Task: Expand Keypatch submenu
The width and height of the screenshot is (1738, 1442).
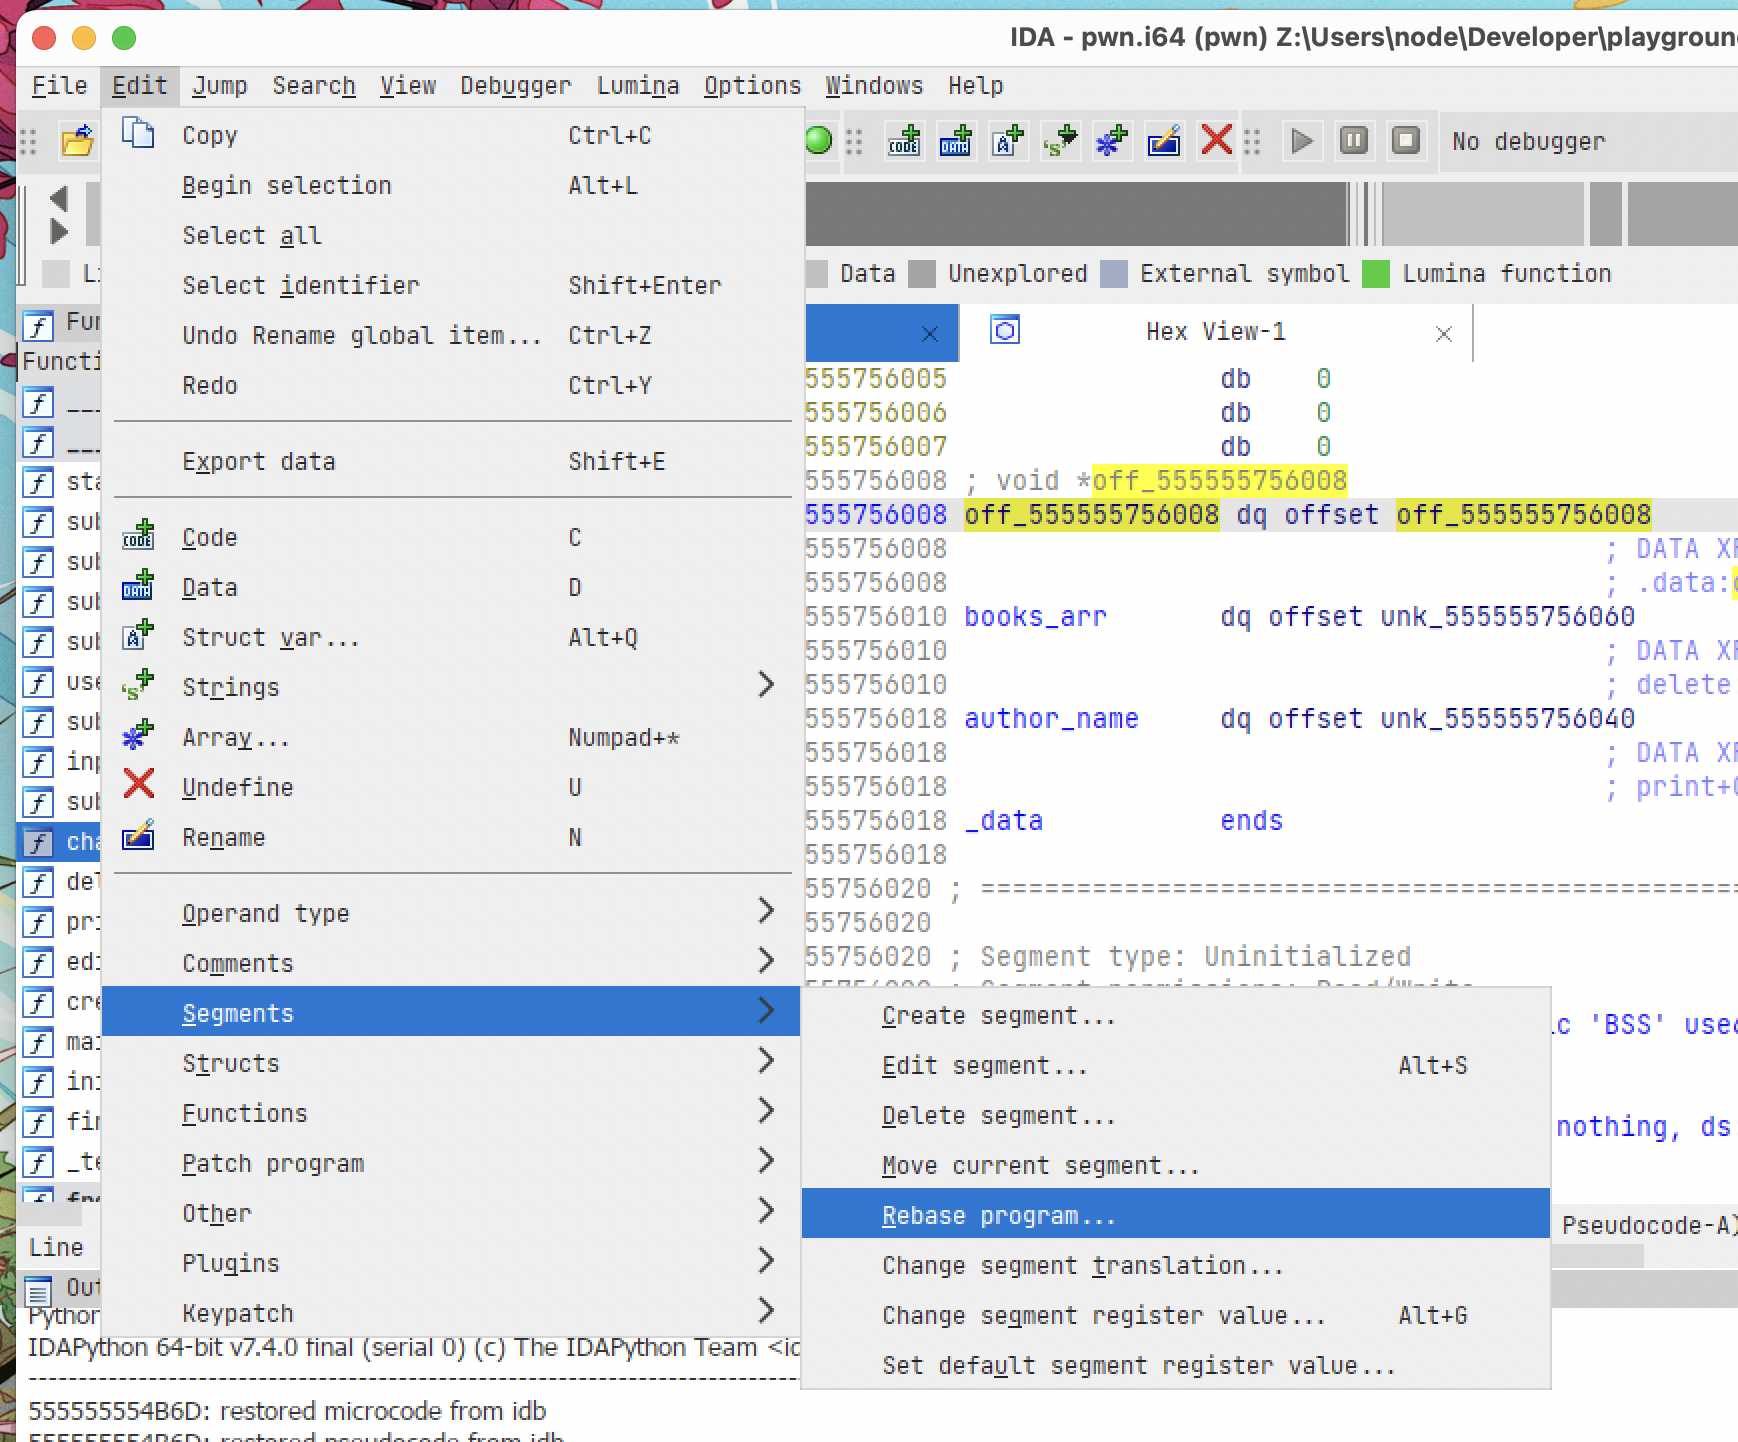Action: (766, 1311)
